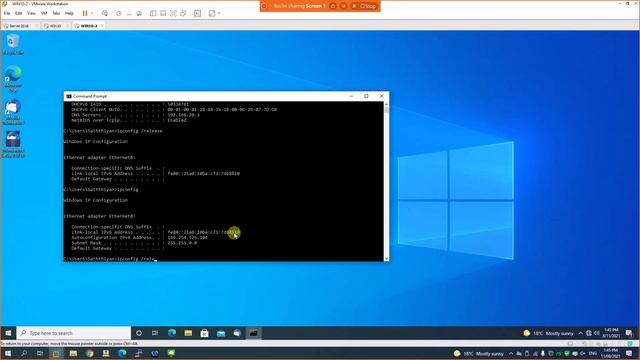The height and width of the screenshot is (360, 640).
Task: Expand the power options dropdown arrow
Action: [x=92, y=13]
